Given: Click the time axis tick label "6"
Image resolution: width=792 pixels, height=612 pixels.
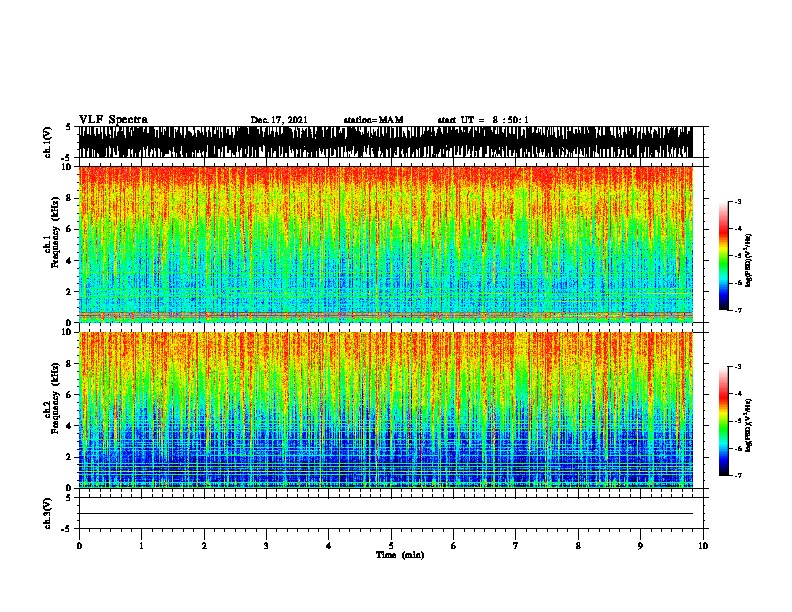Looking at the screenshot, I should [454, 546].
